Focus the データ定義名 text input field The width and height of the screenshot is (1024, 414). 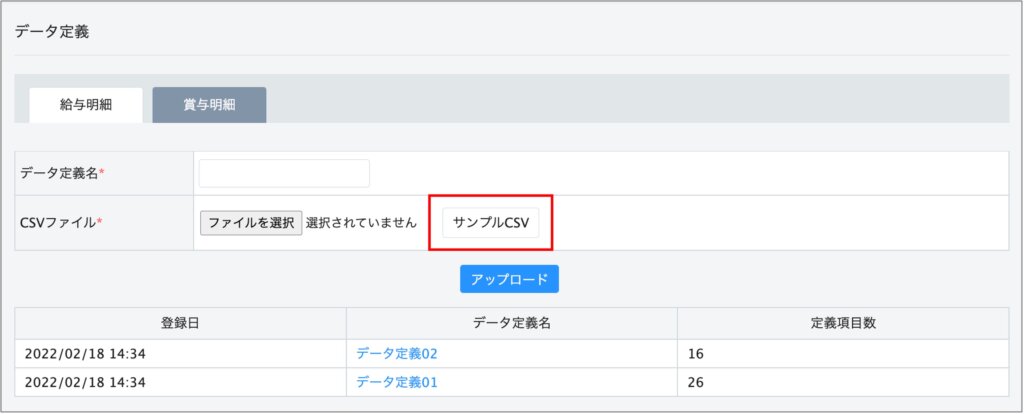click(284, 173)
